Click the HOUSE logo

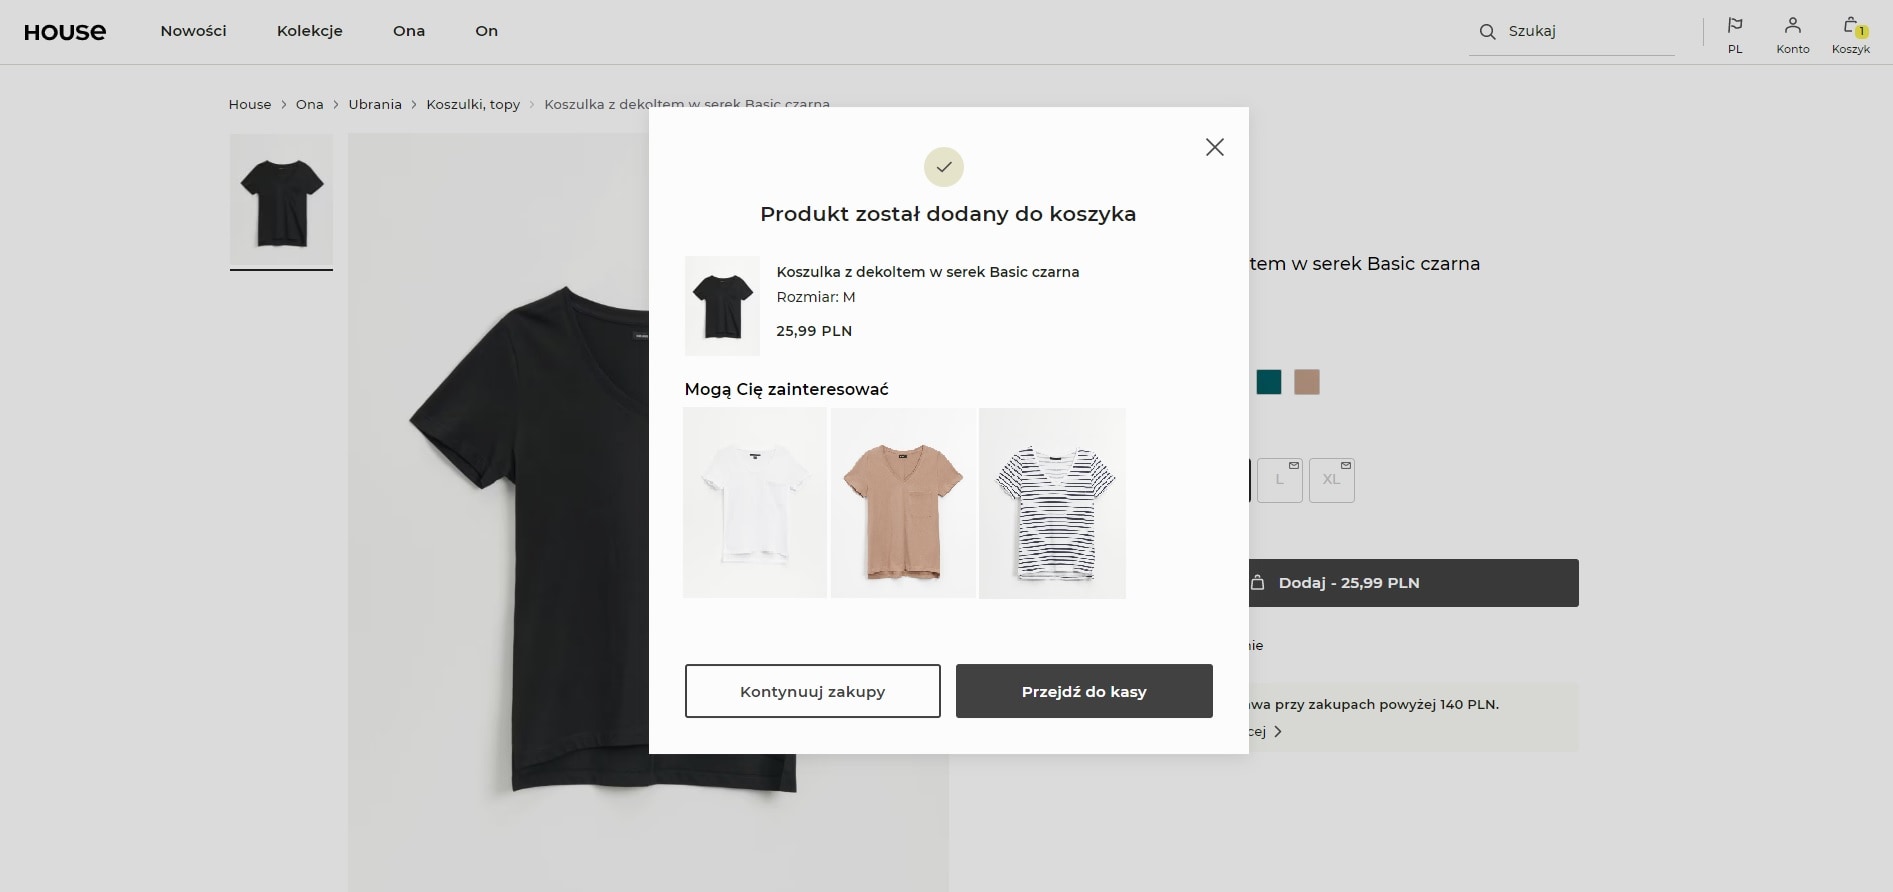pos(65,32)
